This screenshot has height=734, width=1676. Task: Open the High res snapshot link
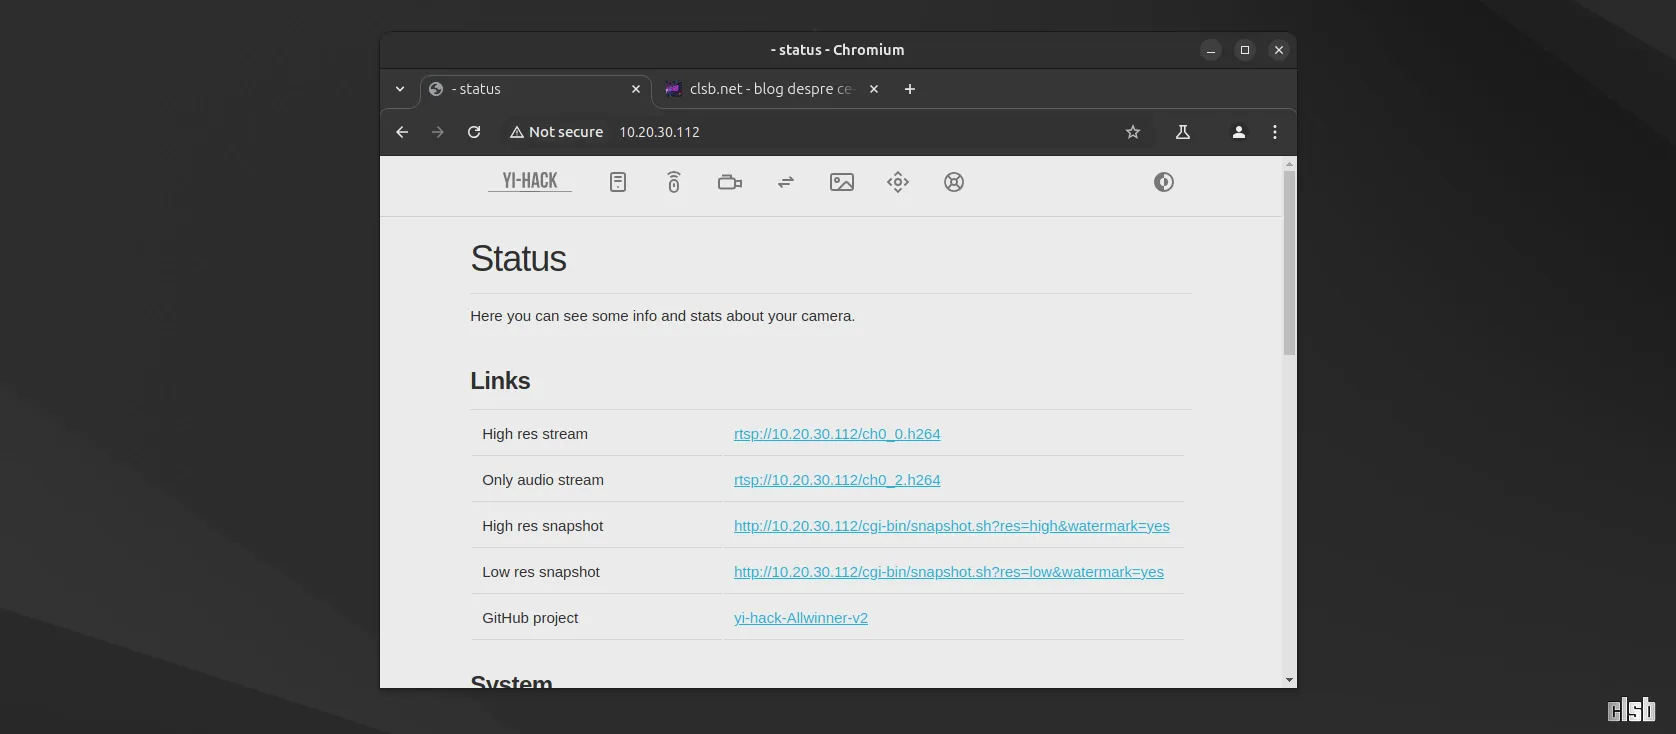coord(952,526)
